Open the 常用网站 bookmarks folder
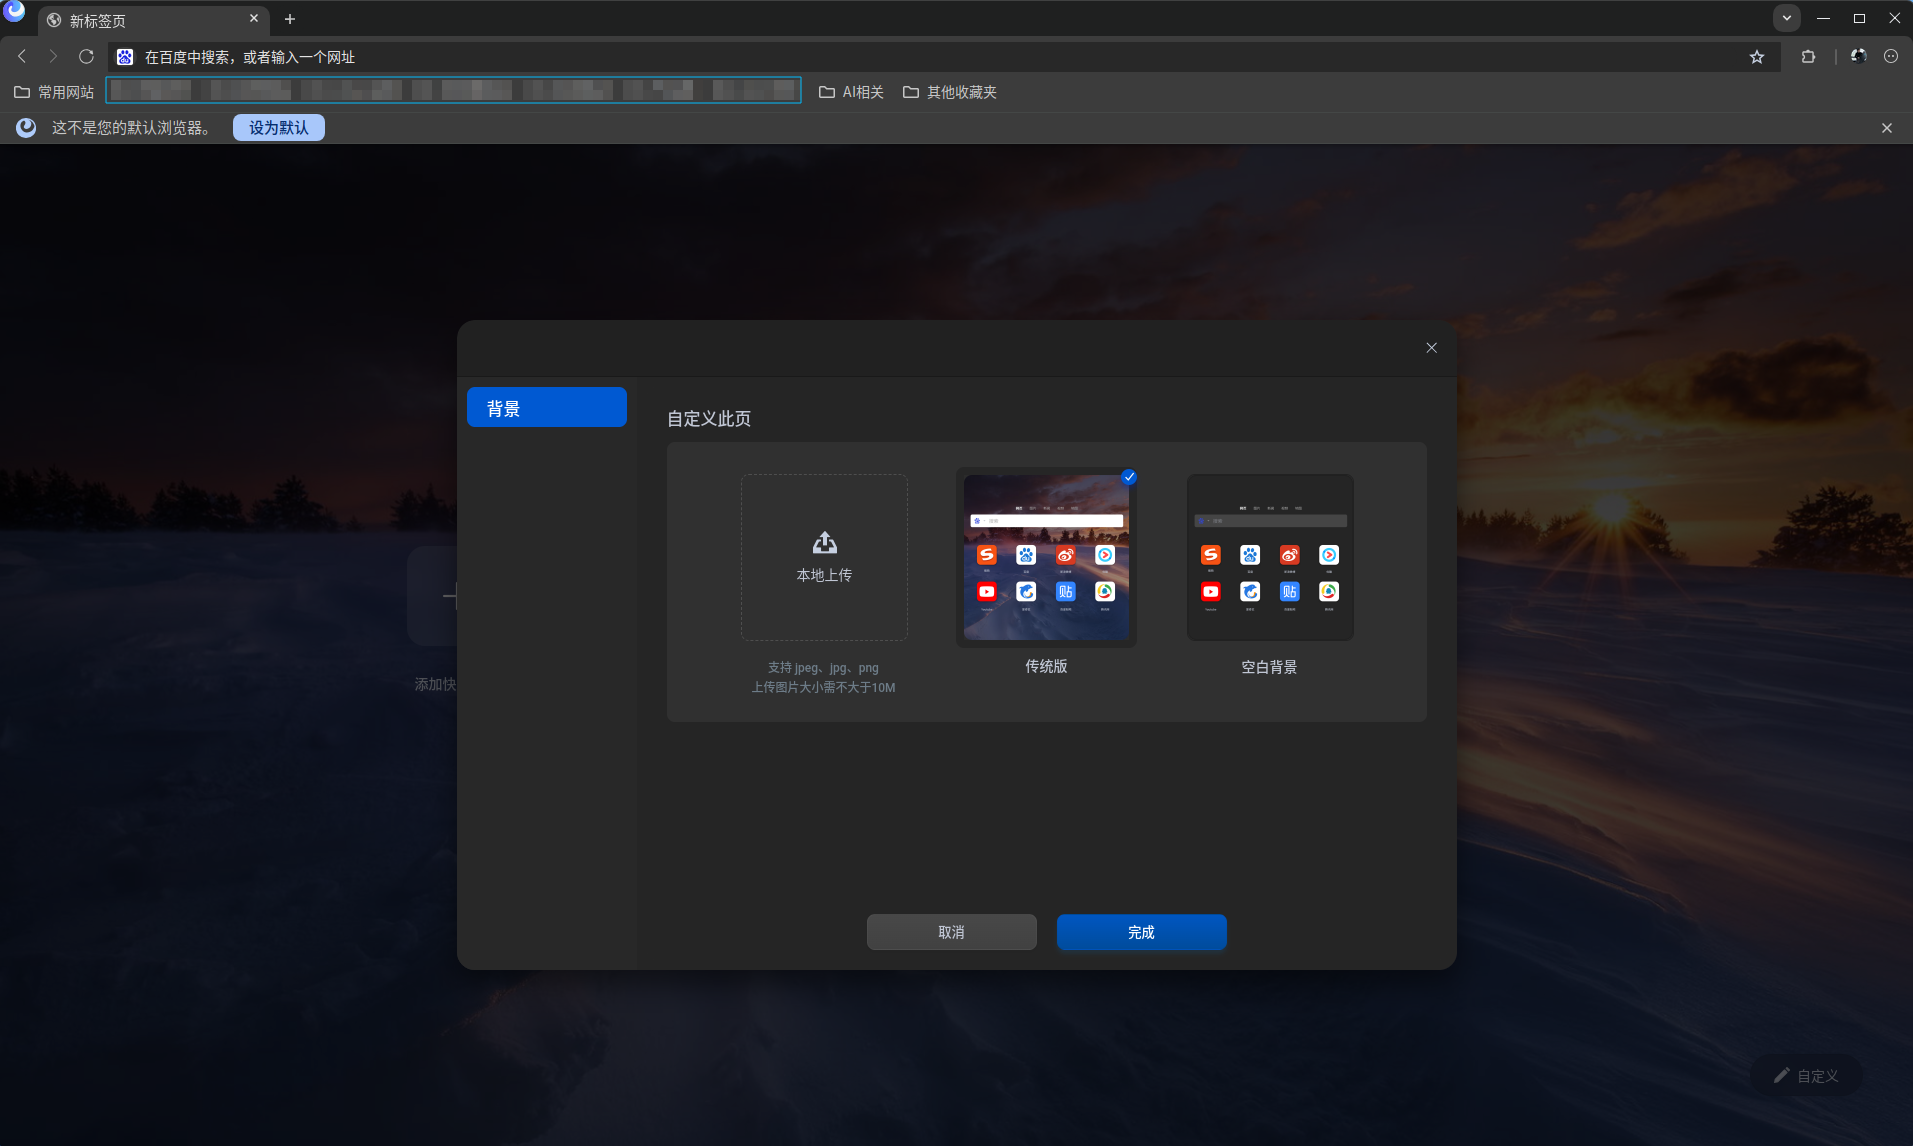The width and height of the screenshot is (1913, 1146). (x=54, y=92)
